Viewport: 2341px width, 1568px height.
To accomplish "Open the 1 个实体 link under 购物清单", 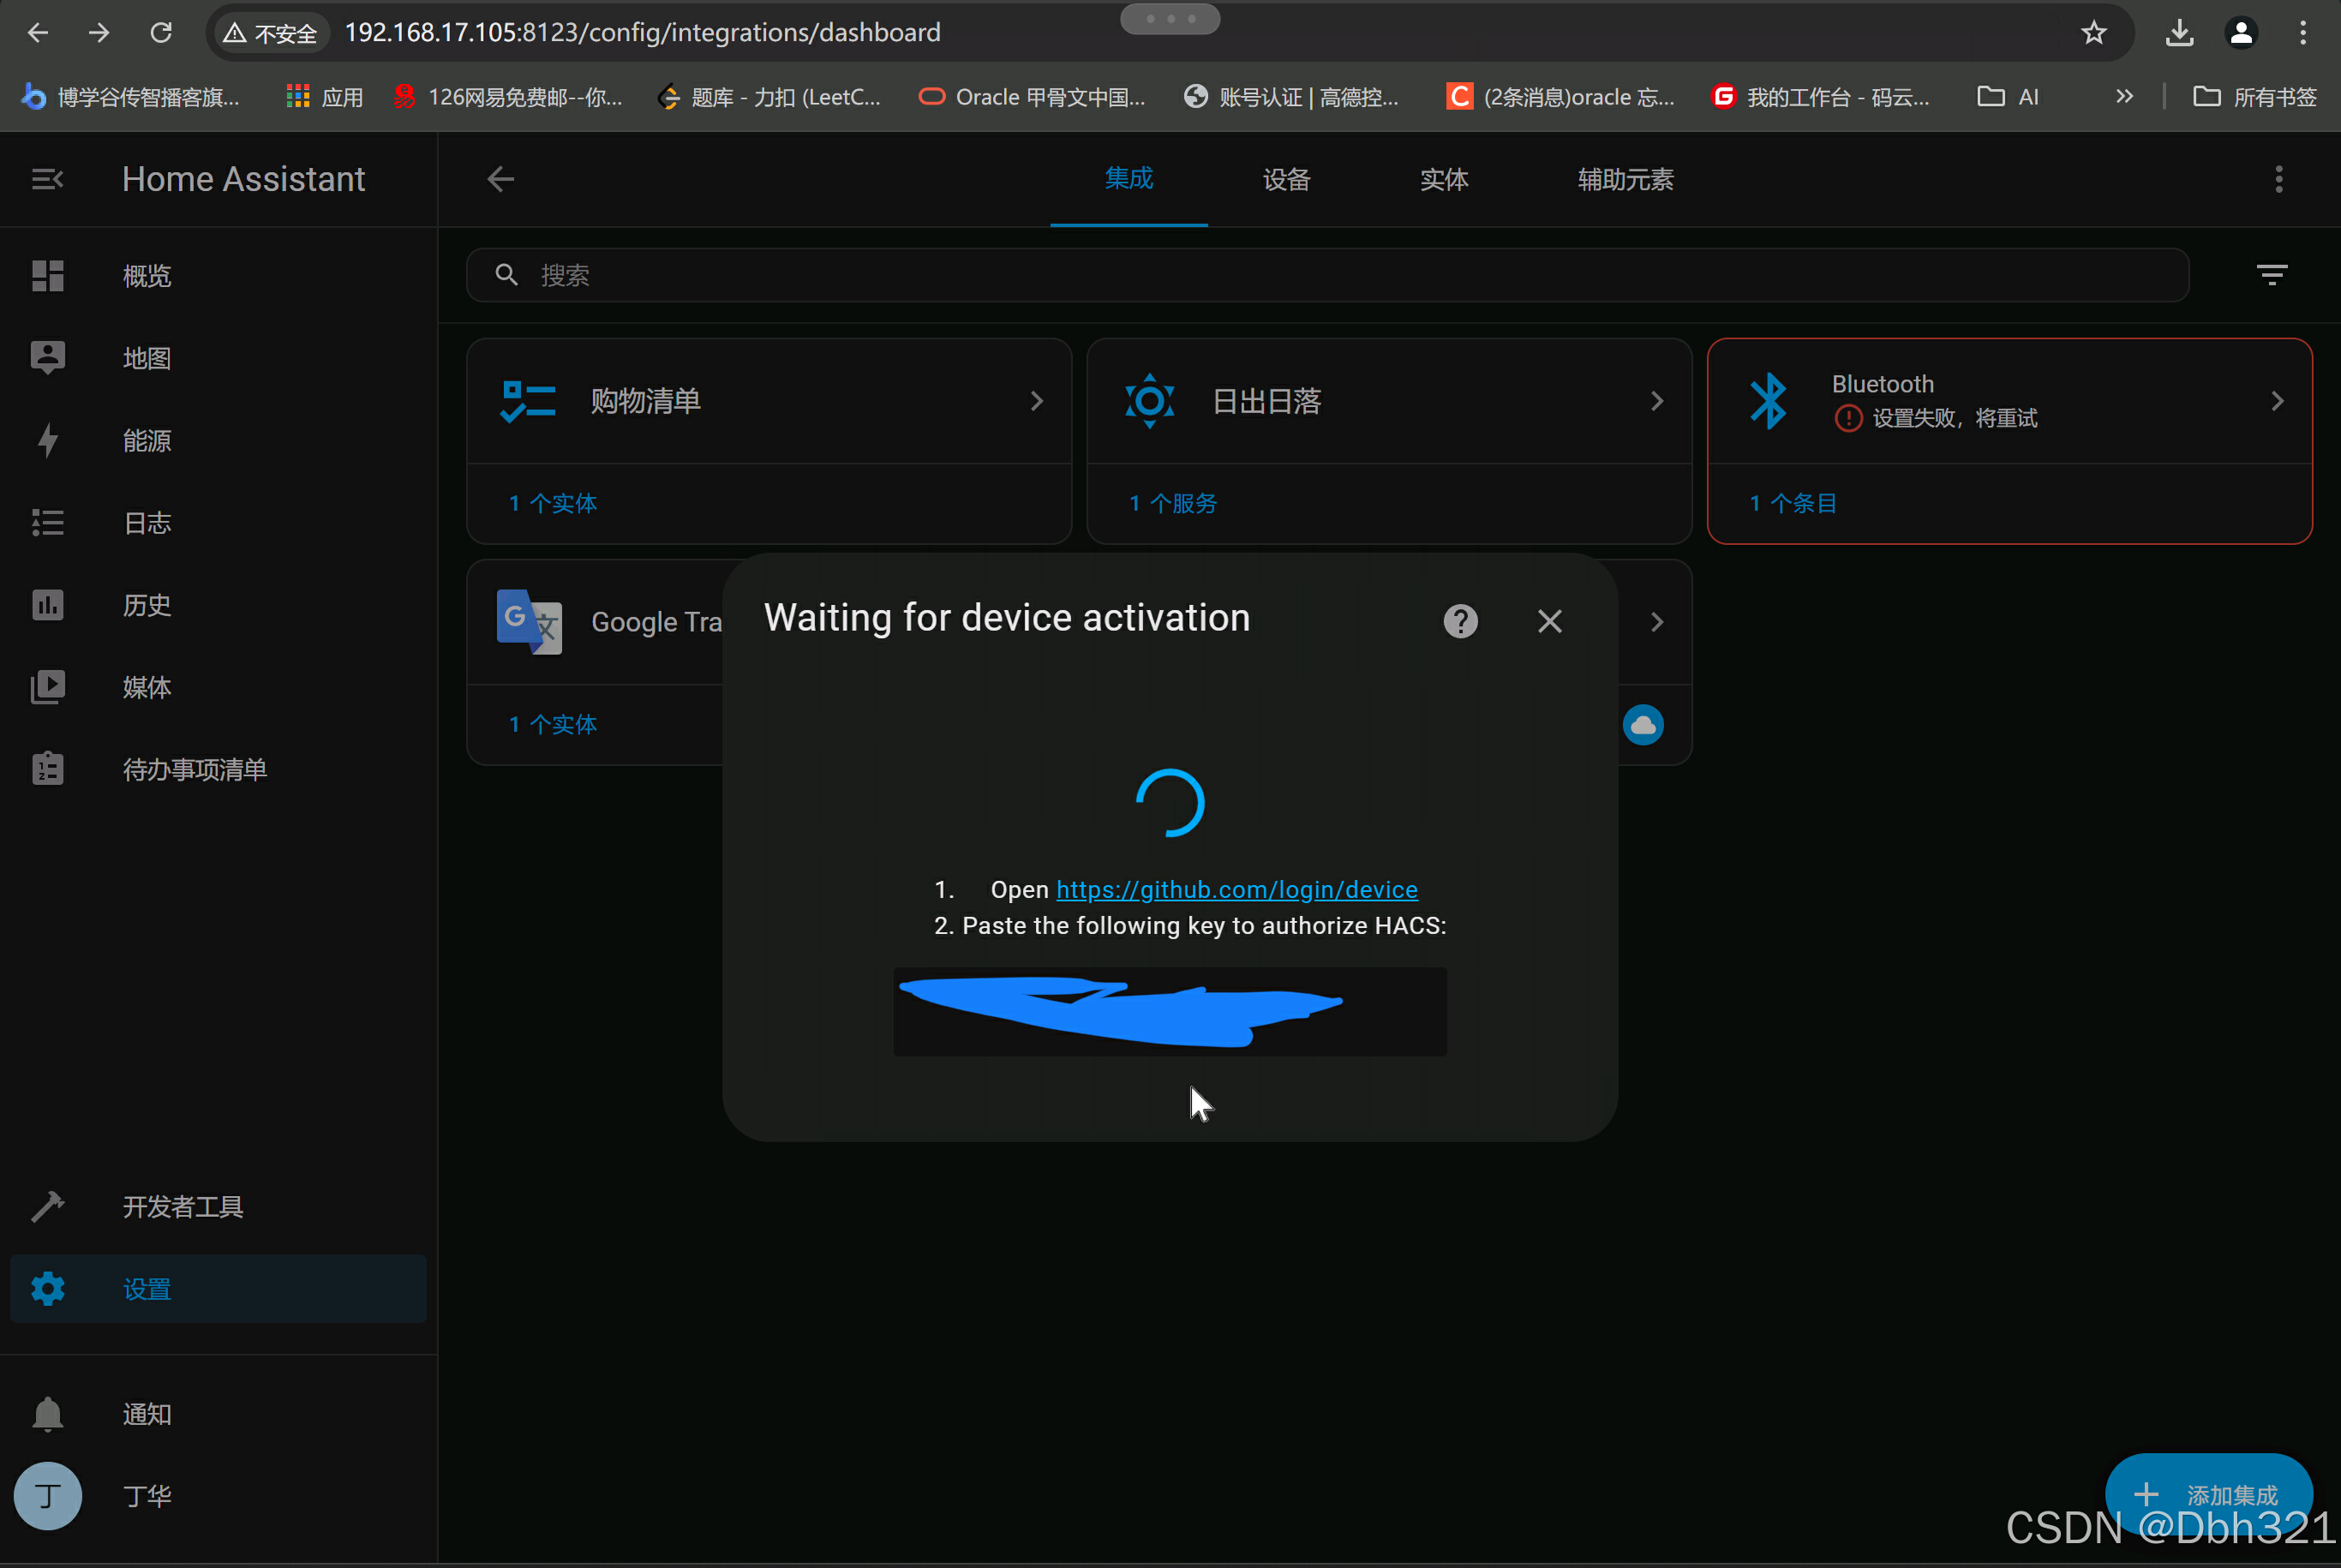I will (x=553, y=503).
